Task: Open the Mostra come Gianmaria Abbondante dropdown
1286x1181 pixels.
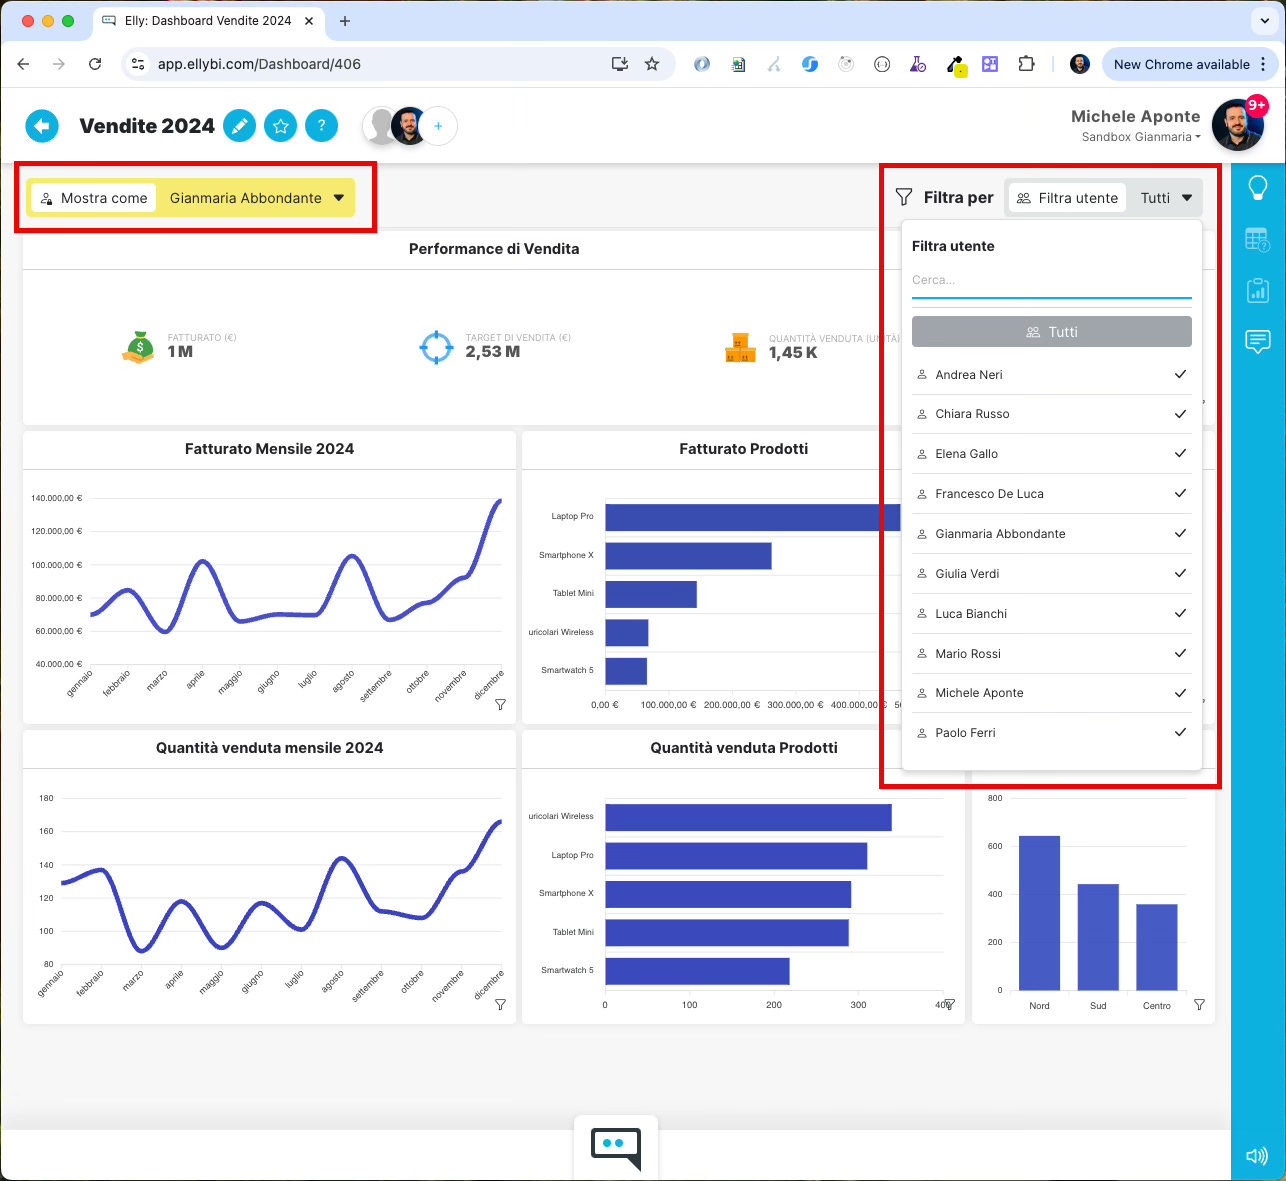Action: [x=256, y=198]
